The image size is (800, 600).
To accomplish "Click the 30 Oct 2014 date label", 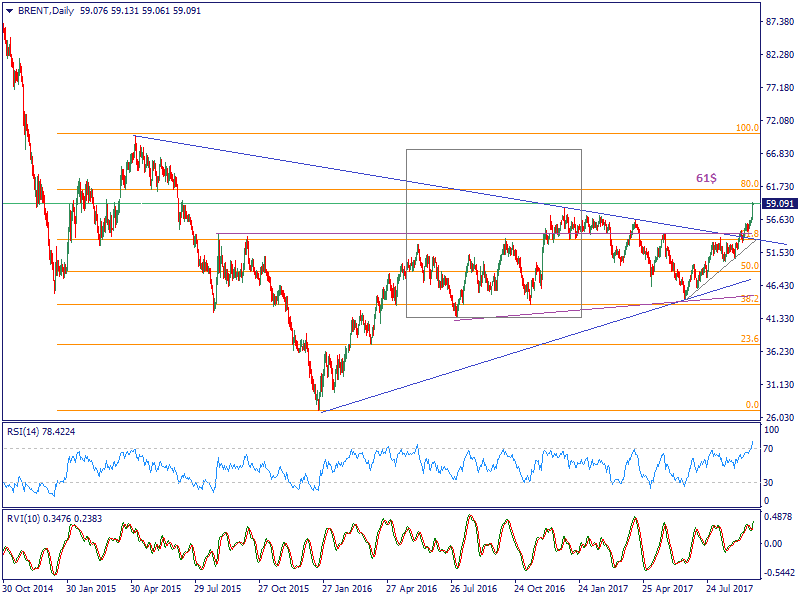I will [x=26, y=590].
